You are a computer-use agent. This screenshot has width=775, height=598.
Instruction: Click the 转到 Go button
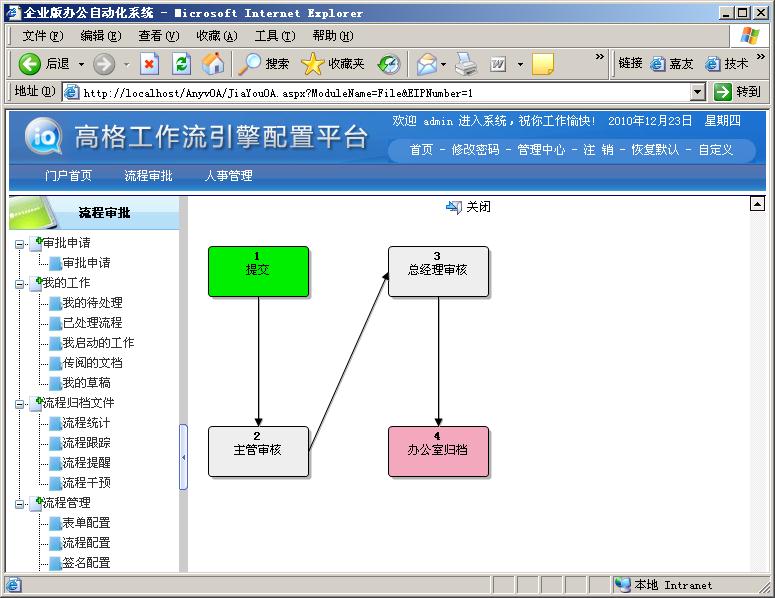tap(737, 92)
